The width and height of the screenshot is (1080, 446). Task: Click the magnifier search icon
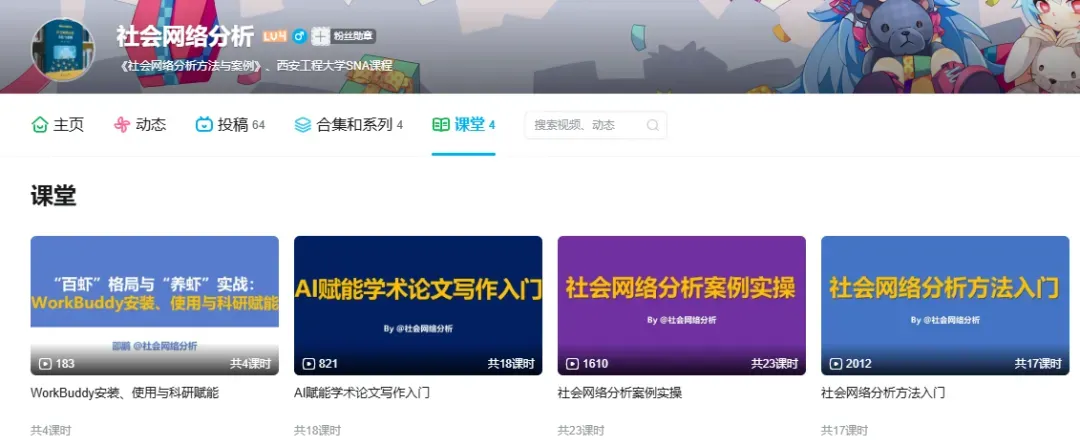coord(652,125)
